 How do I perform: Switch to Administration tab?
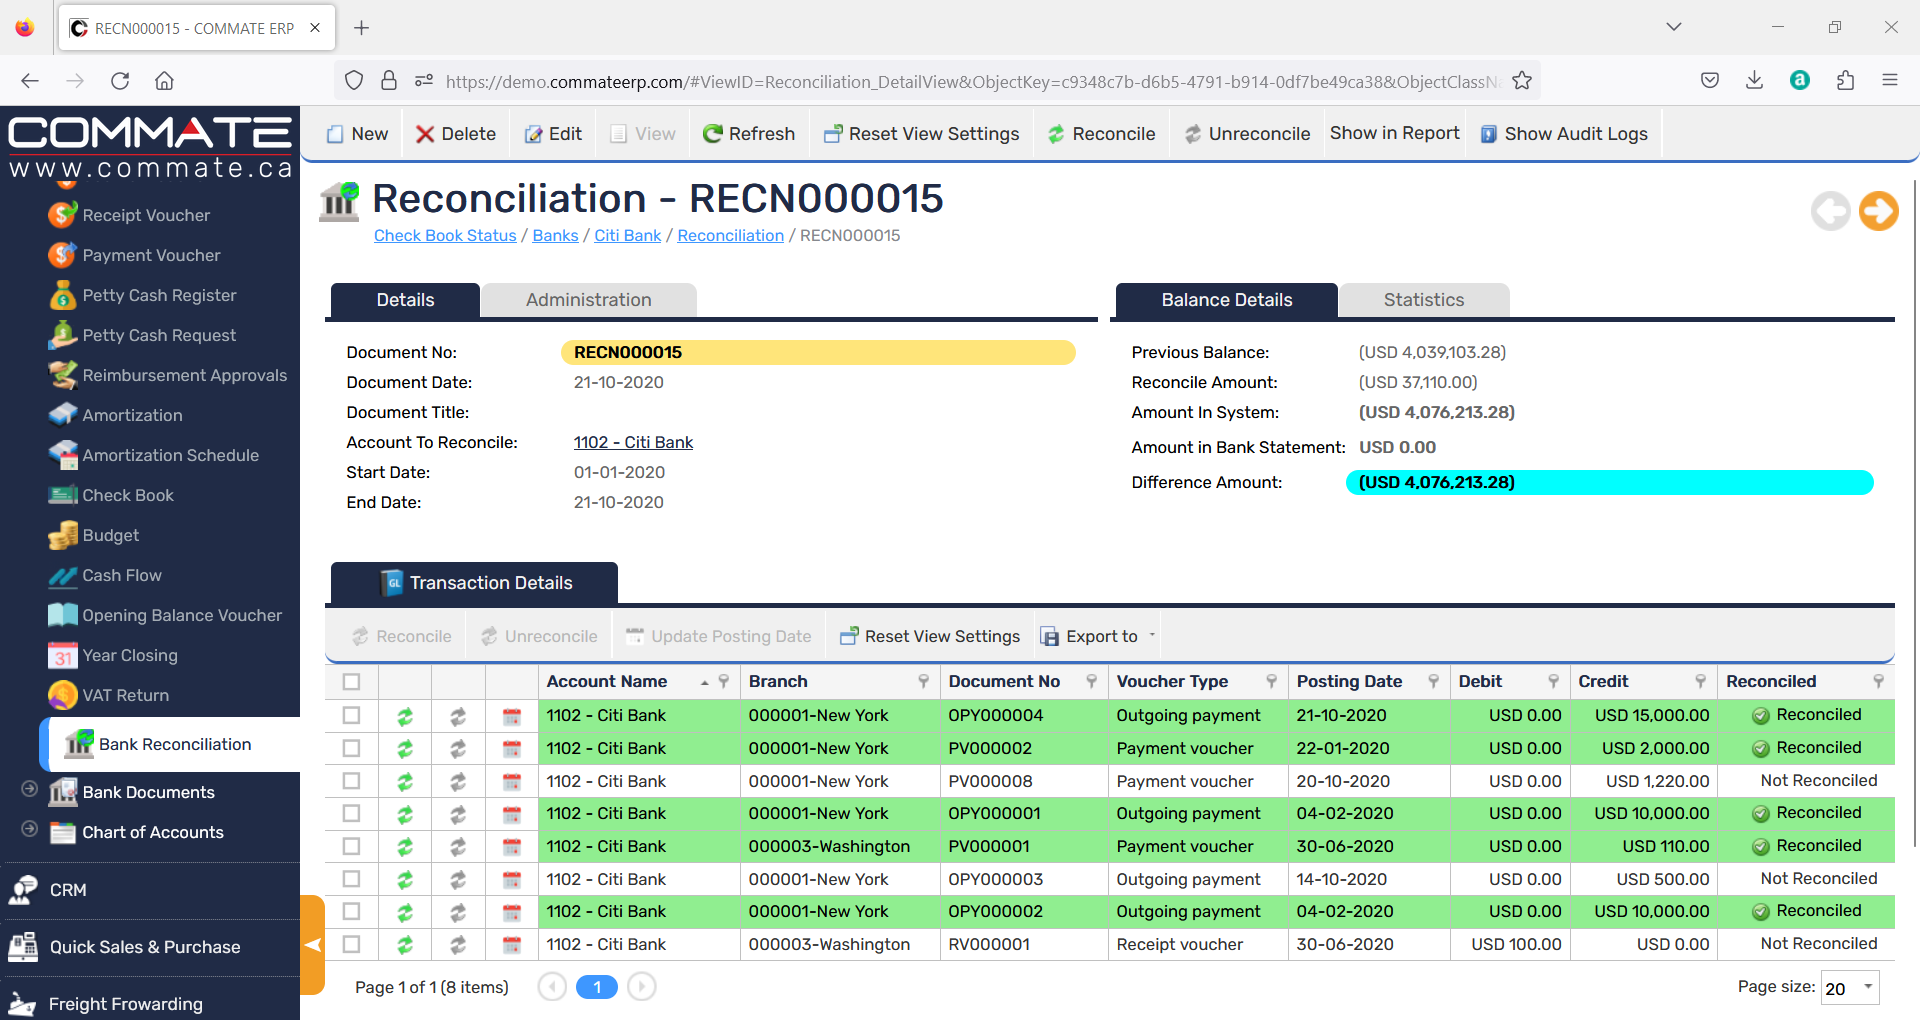click(x=588, y=300)
